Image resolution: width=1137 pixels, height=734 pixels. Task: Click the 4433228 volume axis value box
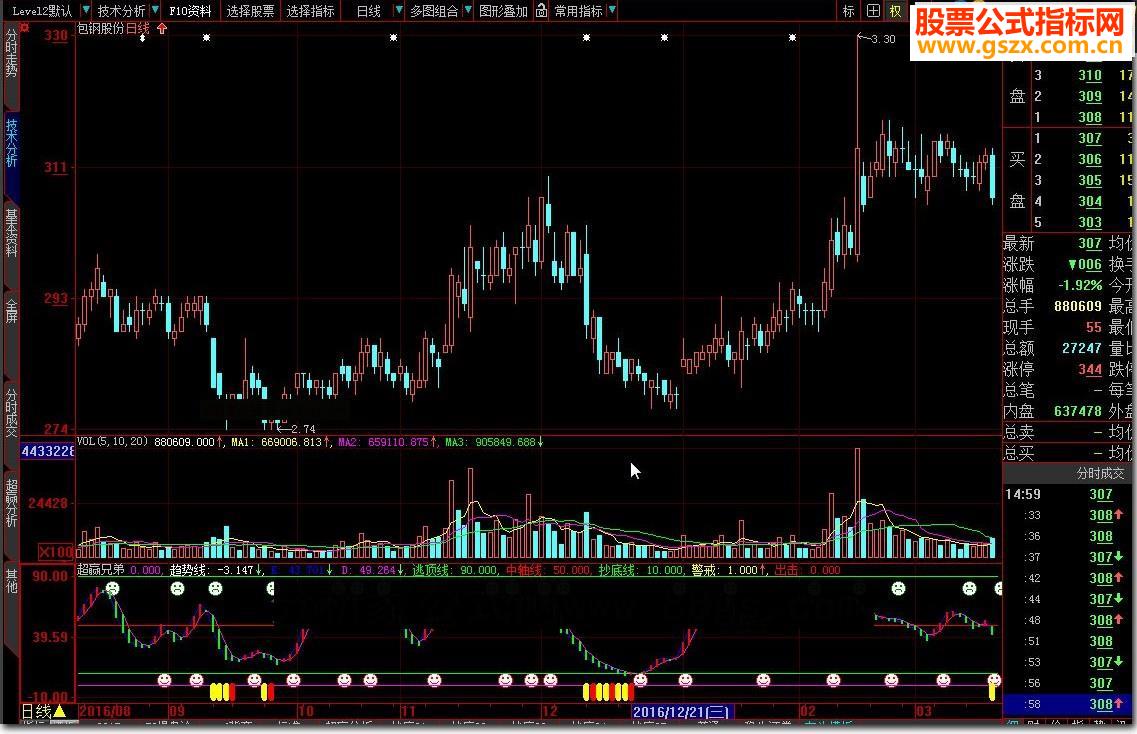47,451
